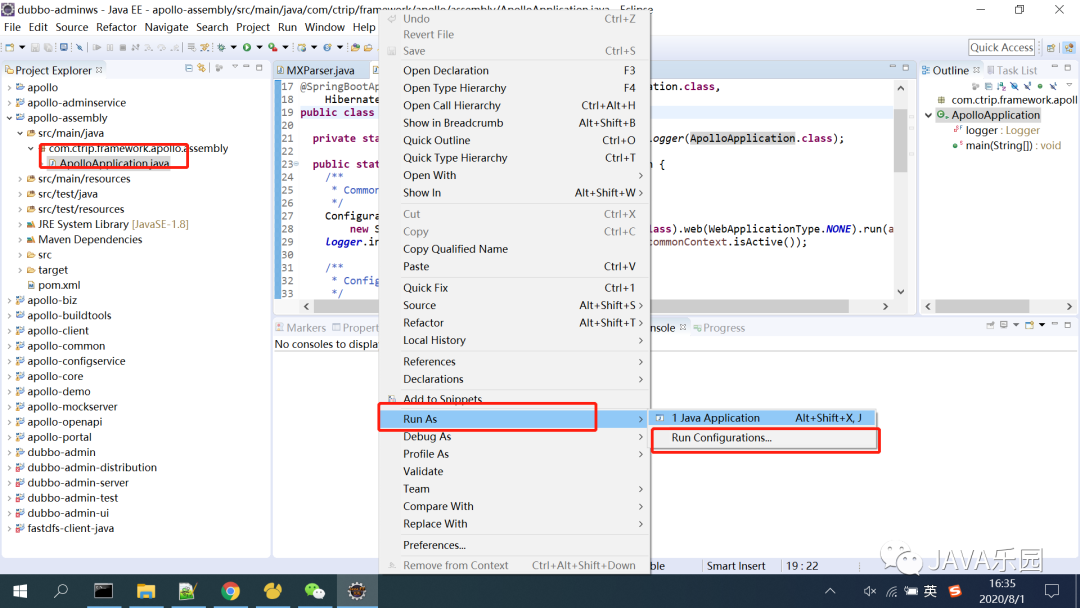1080x608 pixels.
Task: Toggle Hide Non-Public Members green dot in Outline
Action: tap(1040, 86)
